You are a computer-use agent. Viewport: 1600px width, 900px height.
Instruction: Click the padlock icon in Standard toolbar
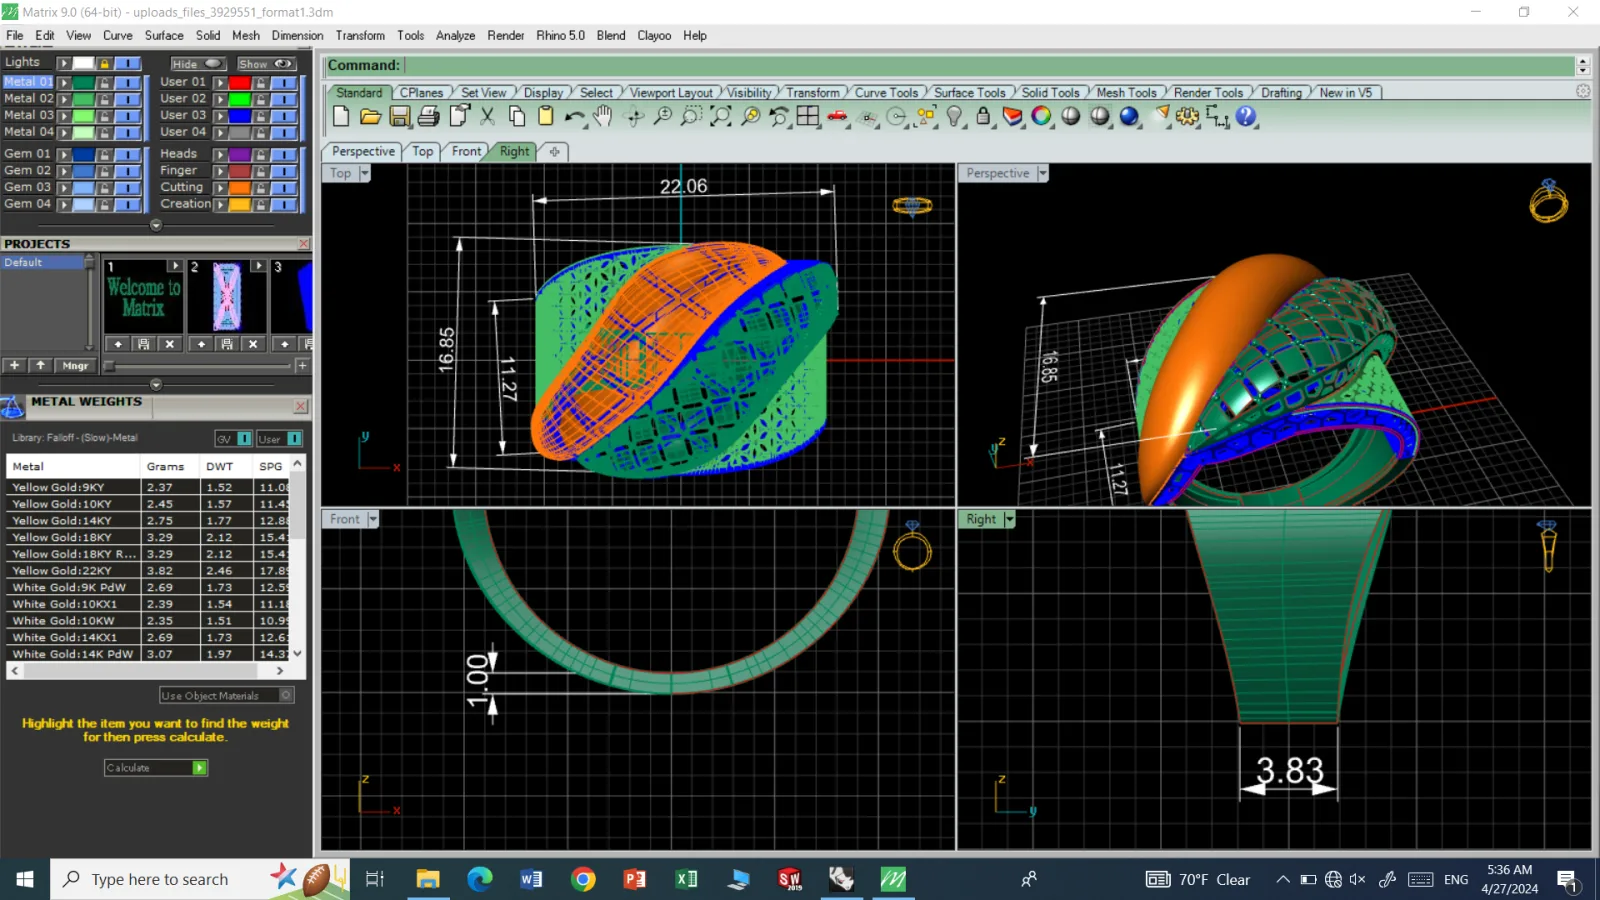click(983, 116)
